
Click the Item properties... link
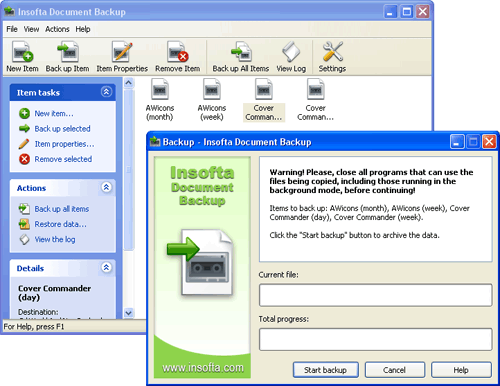pyautogui.click(x=65, y=144)
